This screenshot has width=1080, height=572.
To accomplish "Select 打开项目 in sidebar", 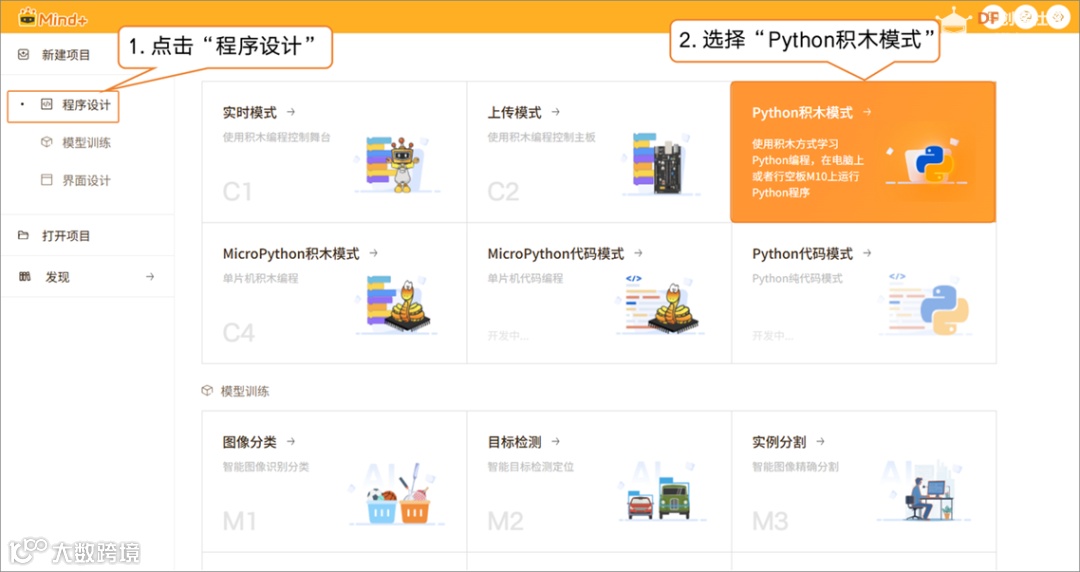I will (65, 236).
